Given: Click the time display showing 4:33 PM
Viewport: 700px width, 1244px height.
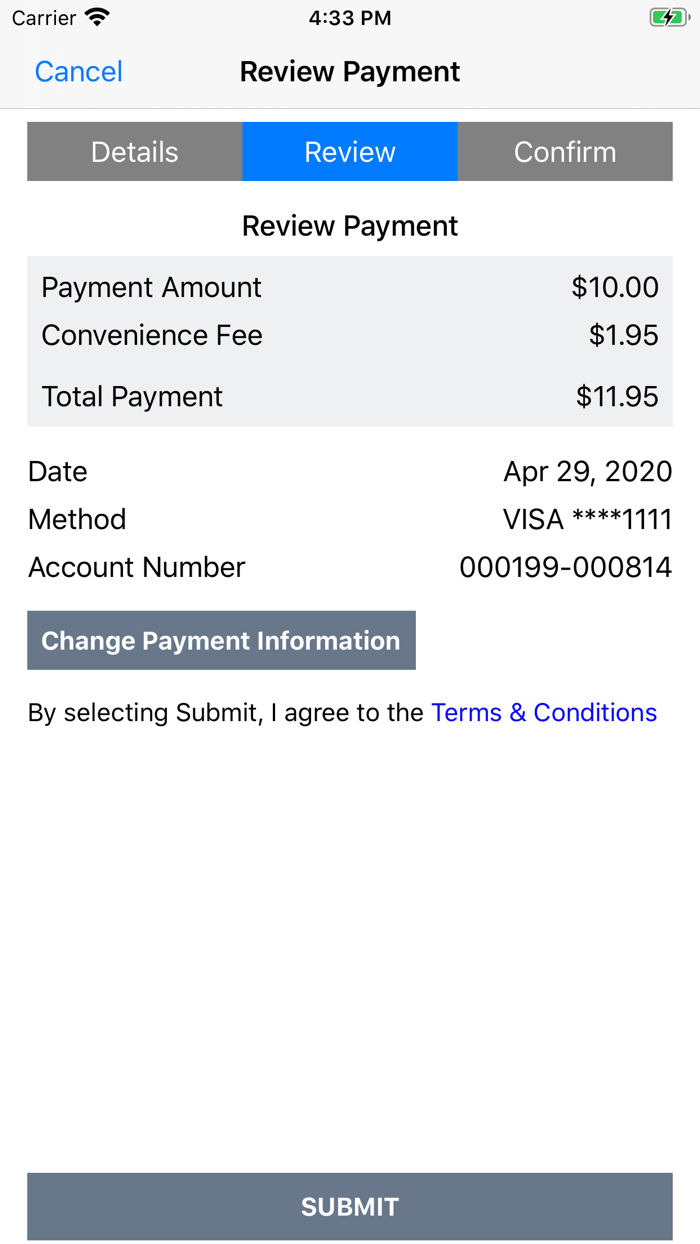Looking at the screenshot, I should click(x=350, y=17).
